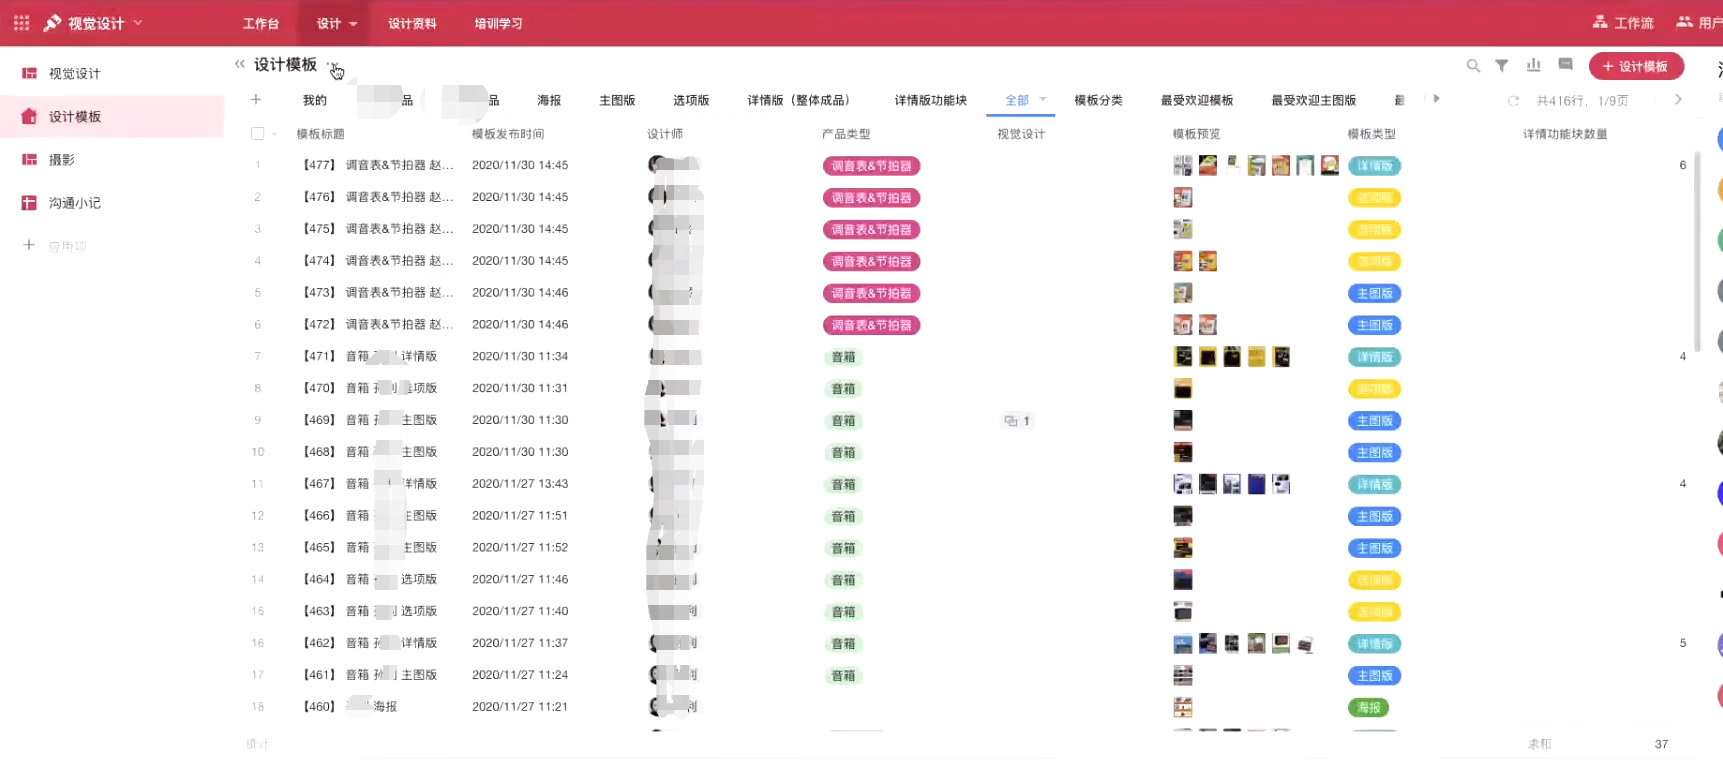Open the comments chat icon
The height and width of the screenshot is (768, 1723).
1565,65
